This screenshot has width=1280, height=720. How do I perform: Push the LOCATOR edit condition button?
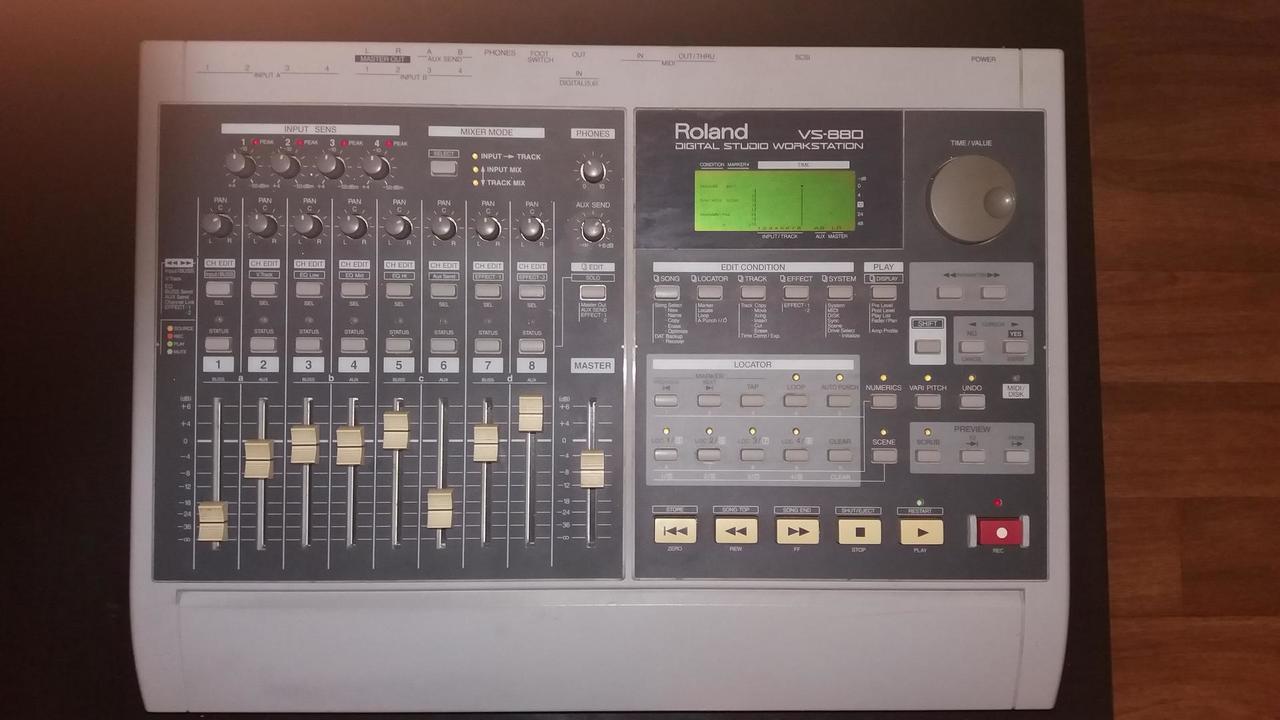pyautogui.click(x=710, y=293)
